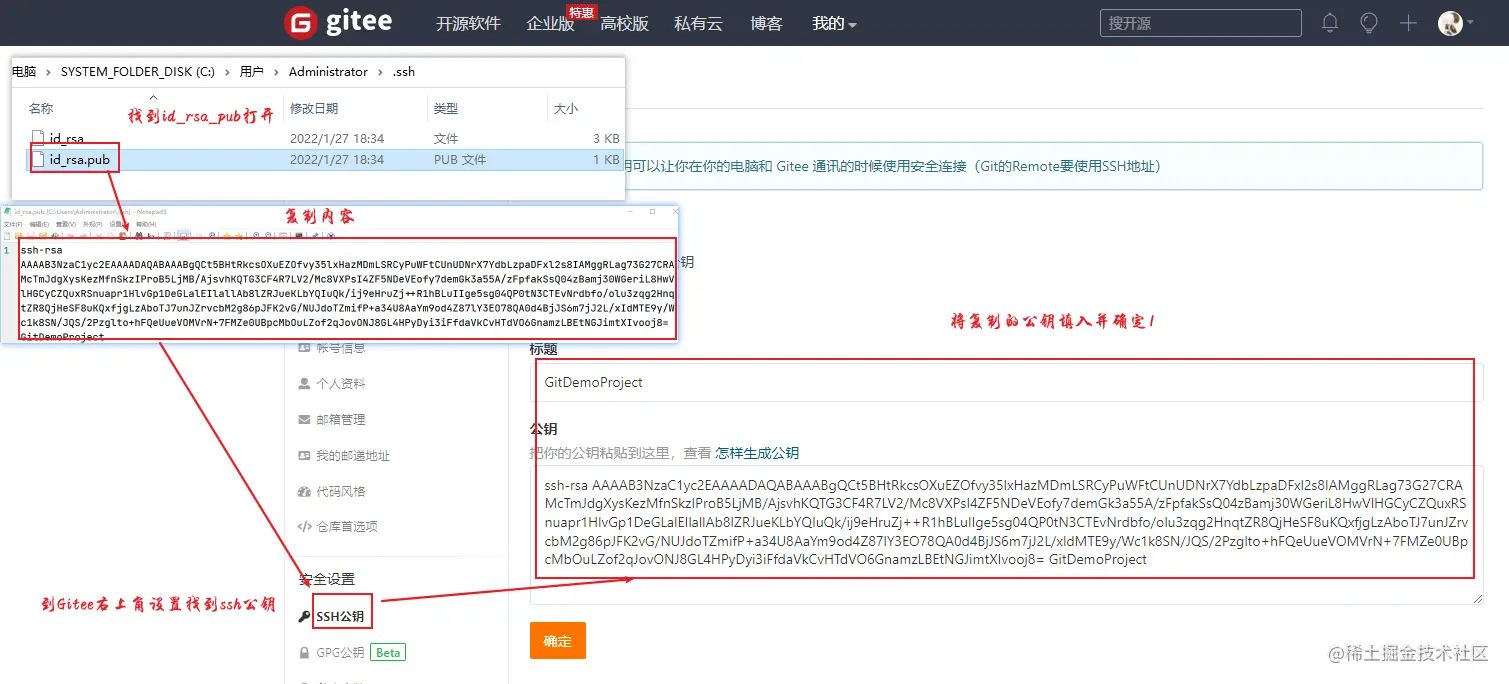Viewport: 1509px width, 684px height.
Task: Open 博客 in Gitee navigation
Action: tap(766, 23)
